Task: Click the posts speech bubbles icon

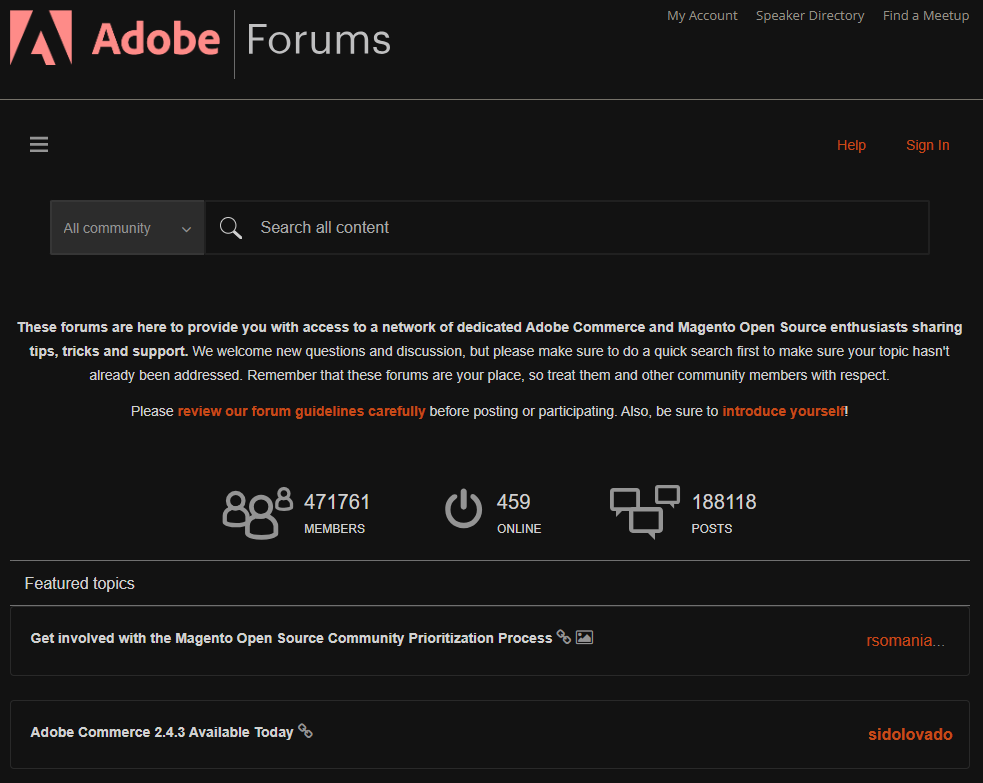Action: tap(644, 512)
